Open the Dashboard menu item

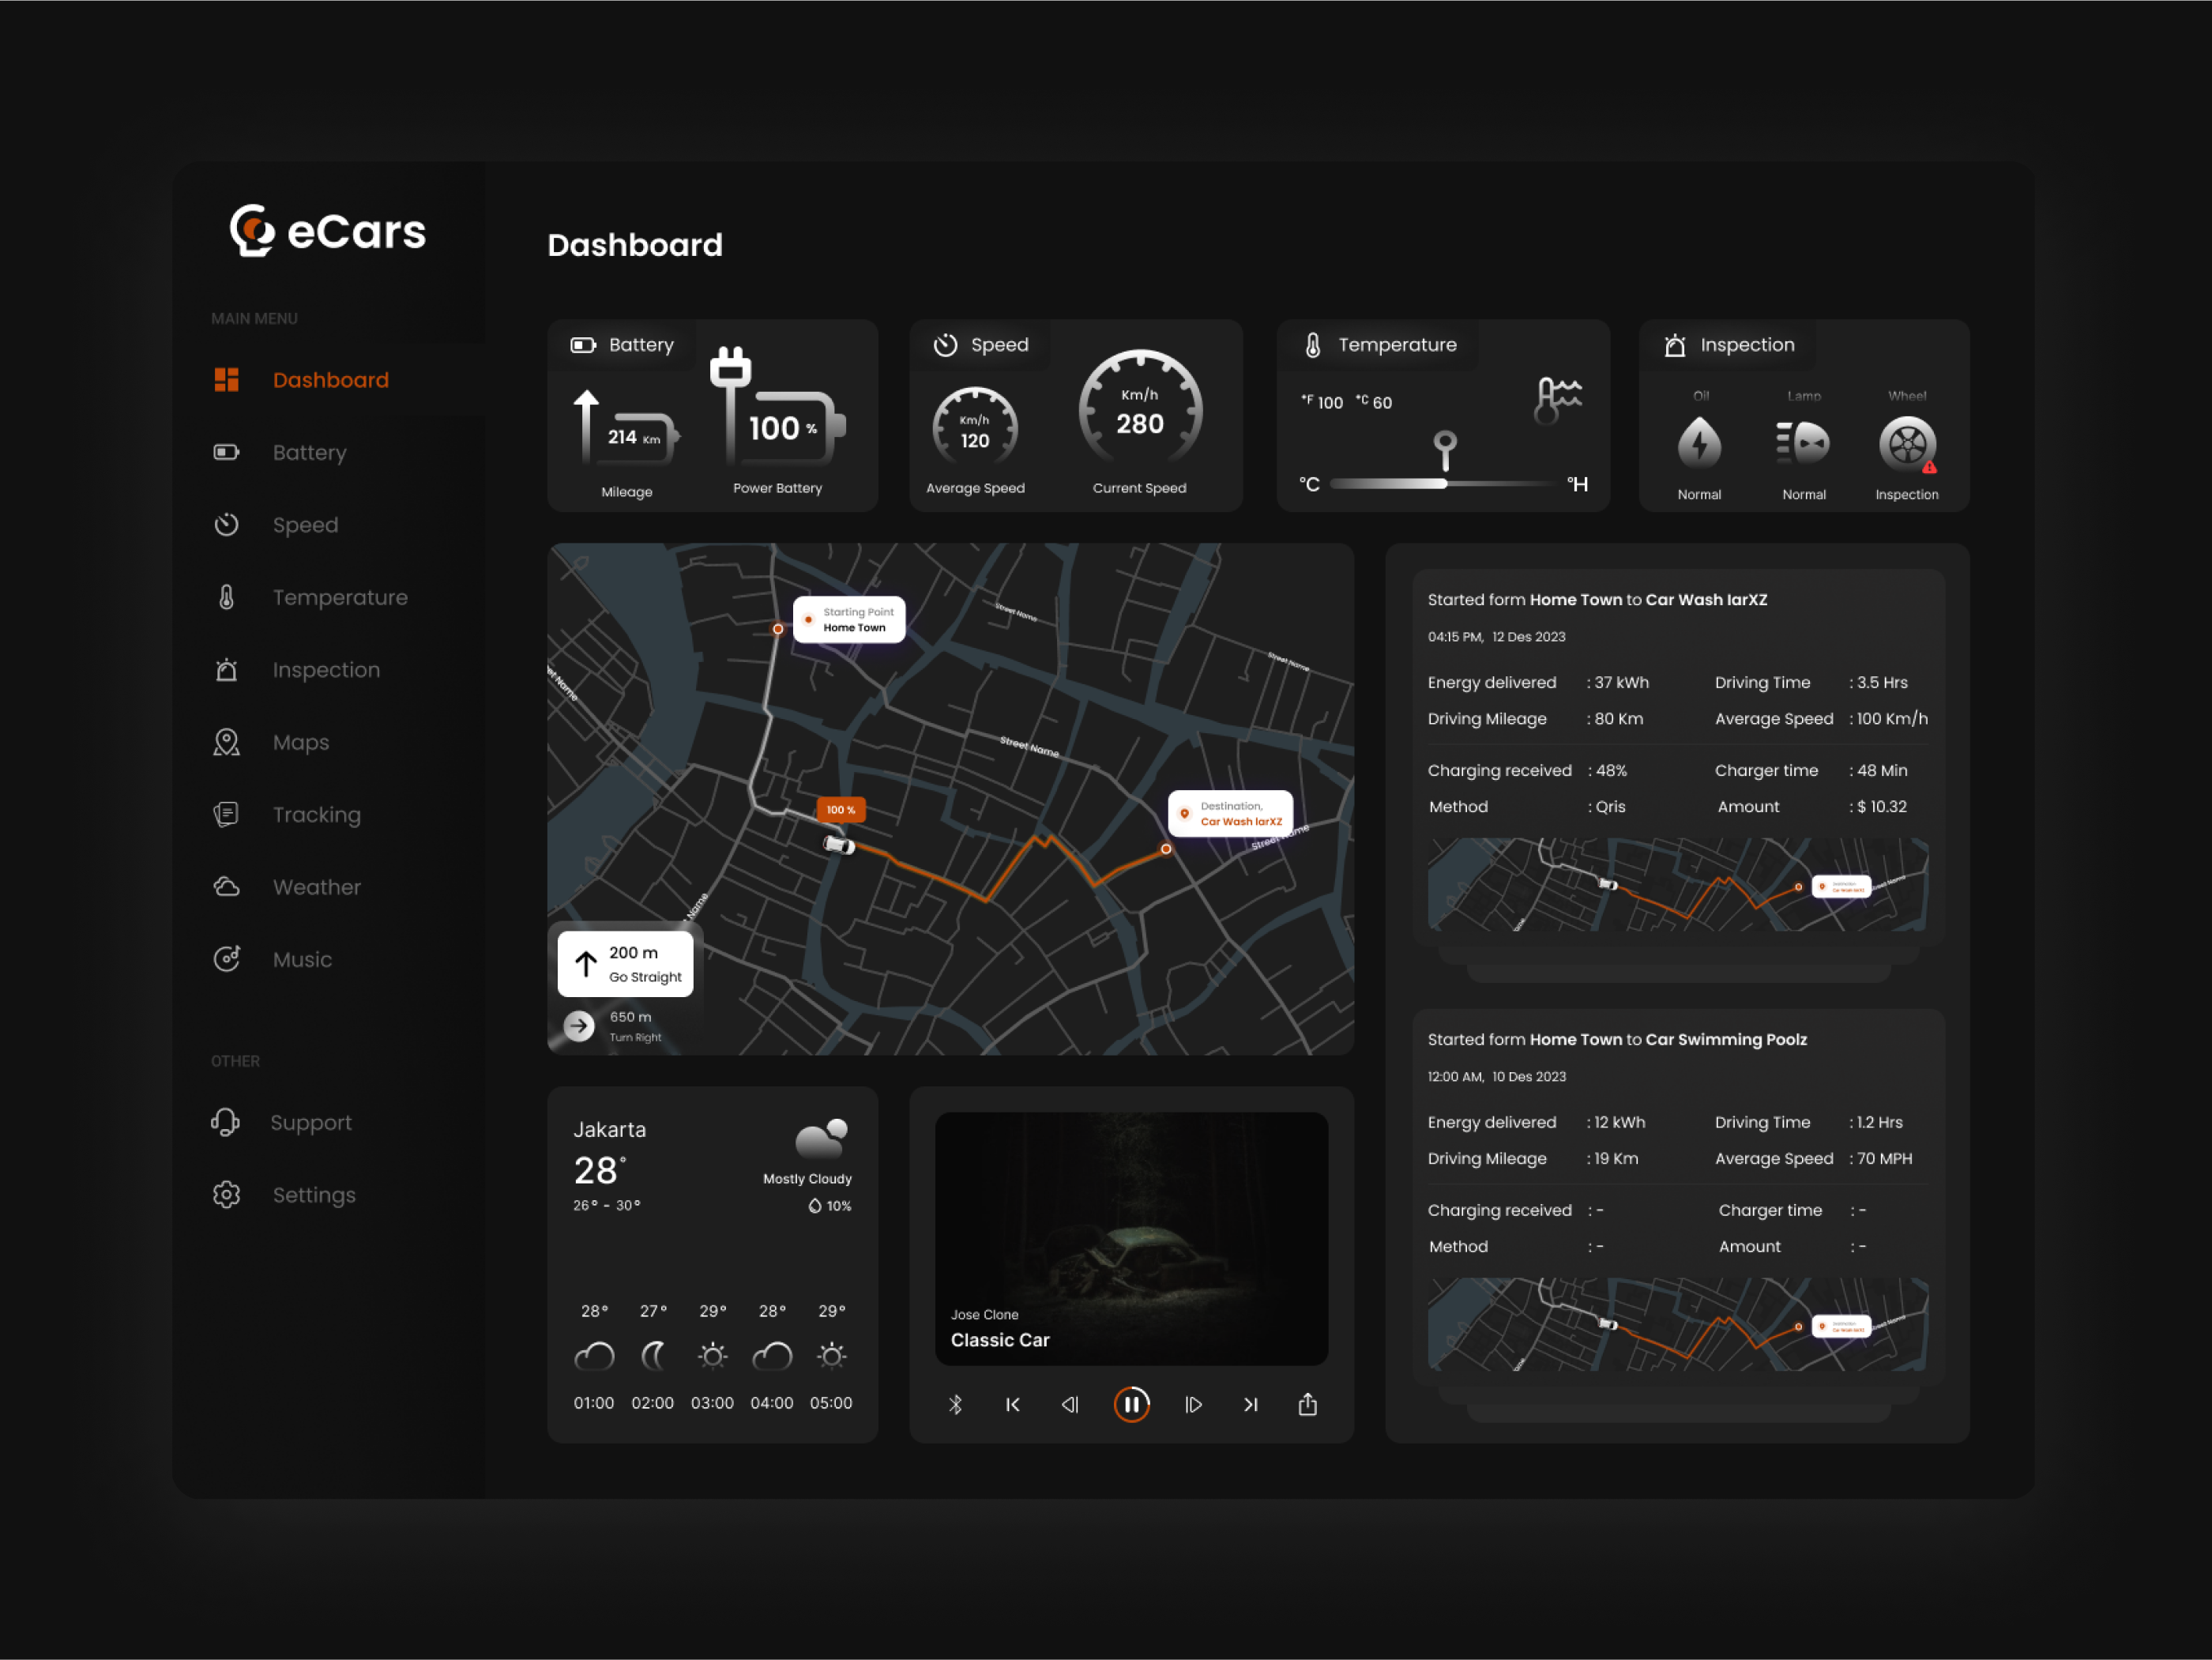click(331, 379)
